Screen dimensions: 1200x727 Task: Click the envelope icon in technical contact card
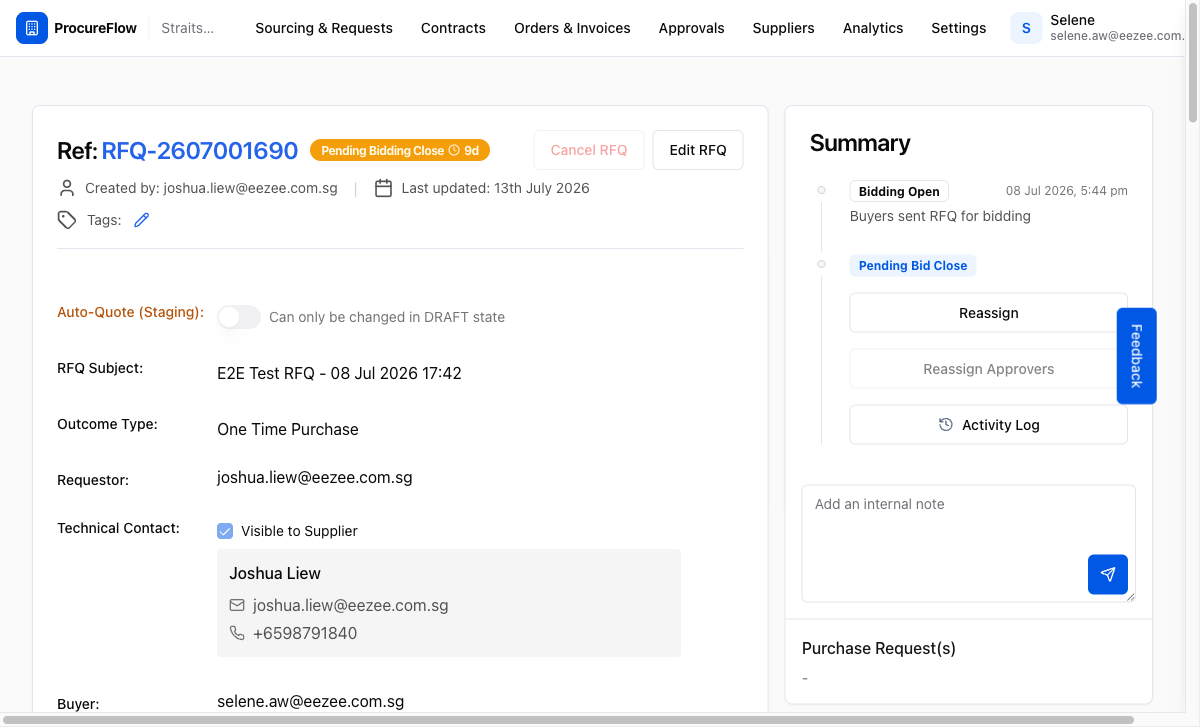click(237, 605)
